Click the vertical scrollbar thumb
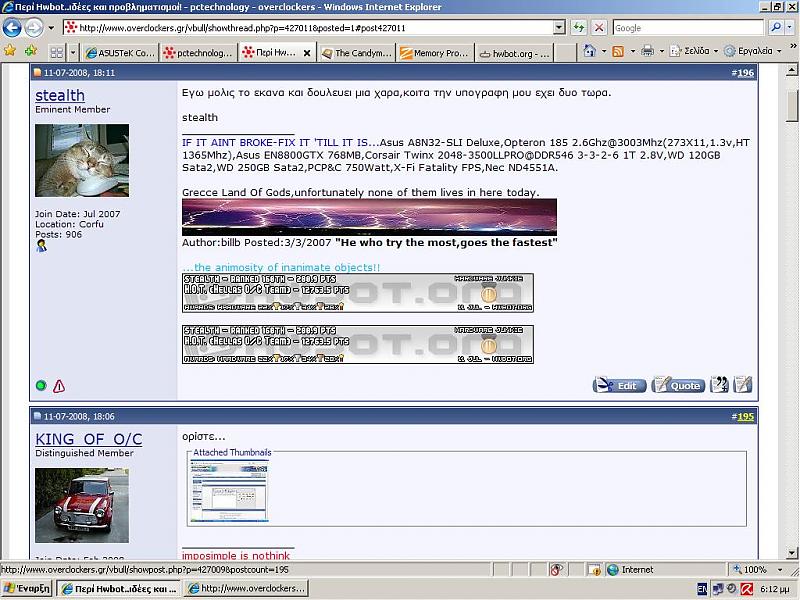 tap(792, 106)
